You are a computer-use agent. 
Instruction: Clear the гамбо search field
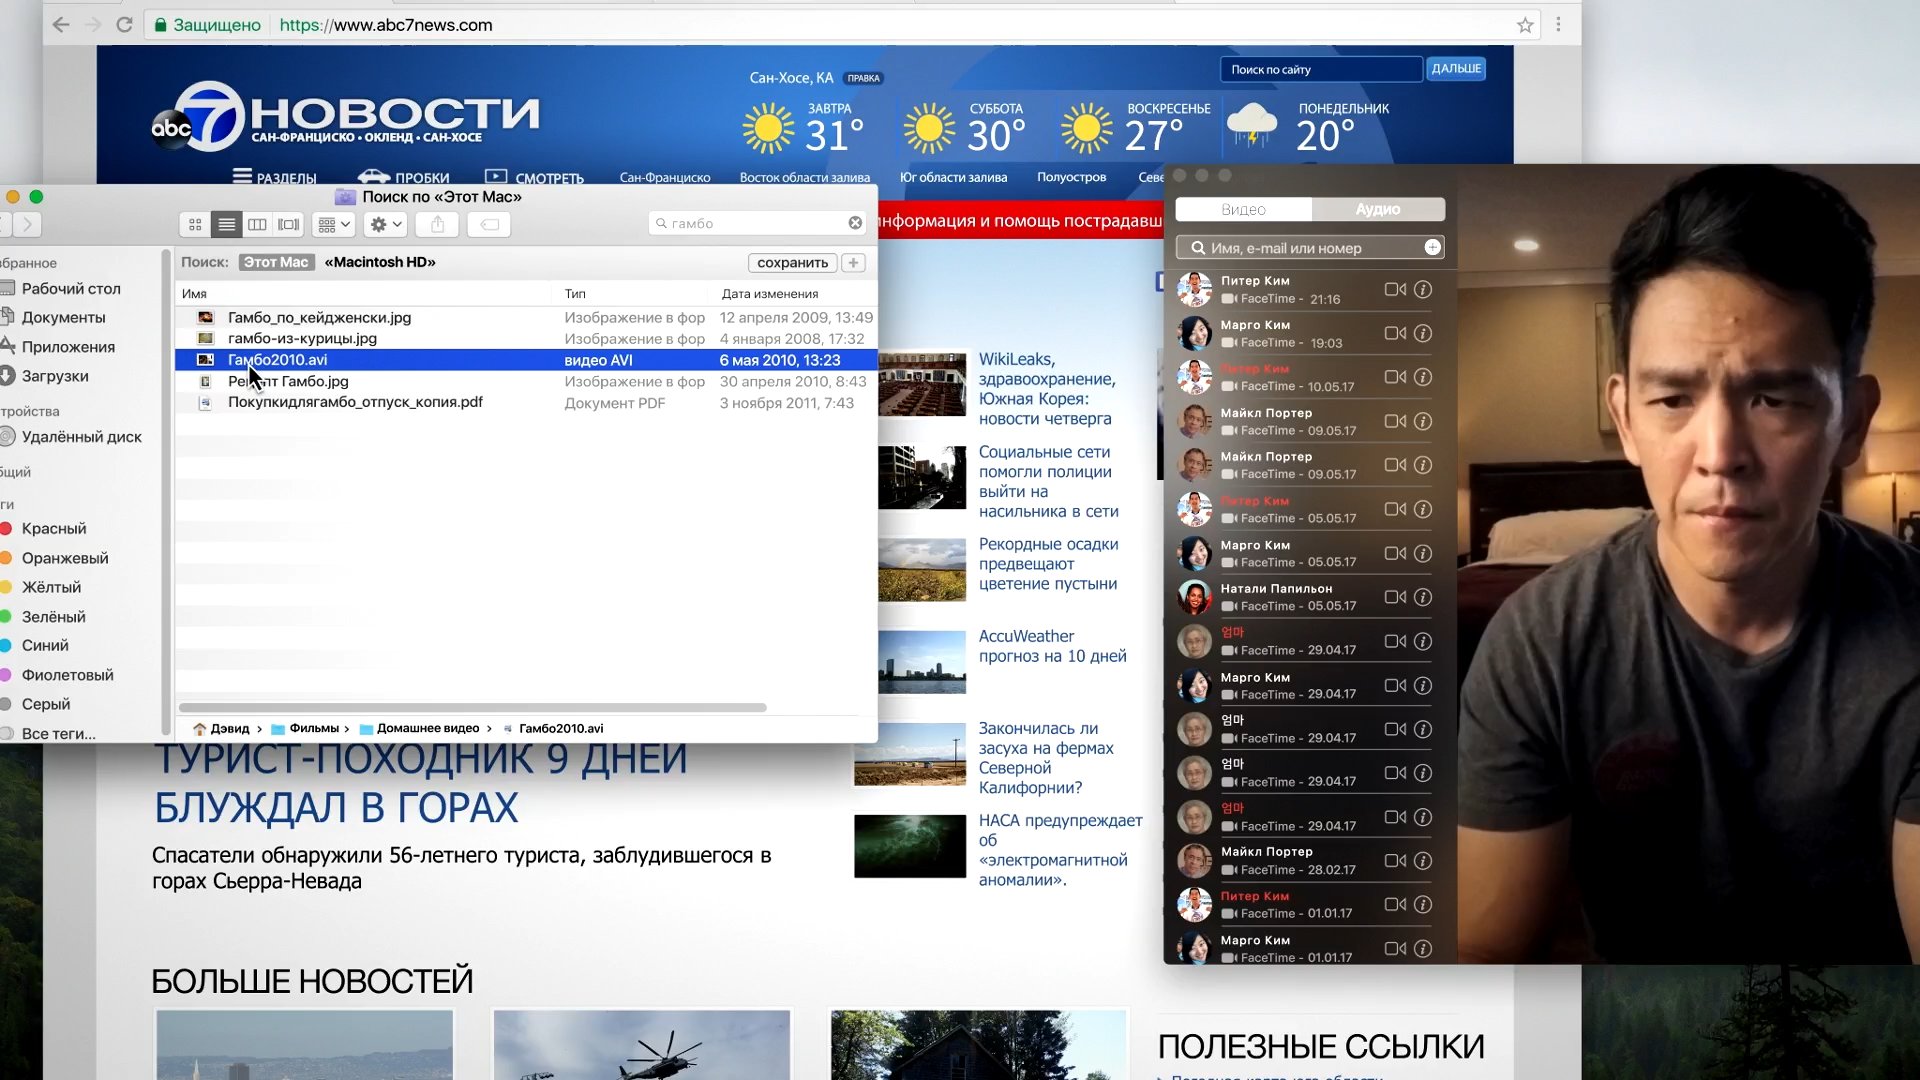(855, 223)
